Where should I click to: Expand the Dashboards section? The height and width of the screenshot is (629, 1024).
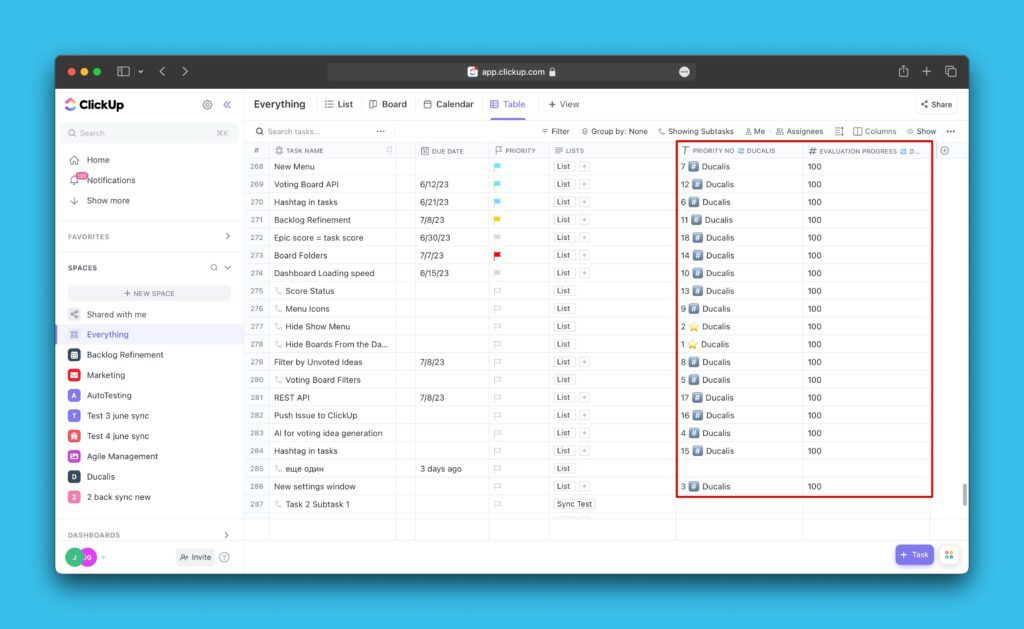pos(228,534)
